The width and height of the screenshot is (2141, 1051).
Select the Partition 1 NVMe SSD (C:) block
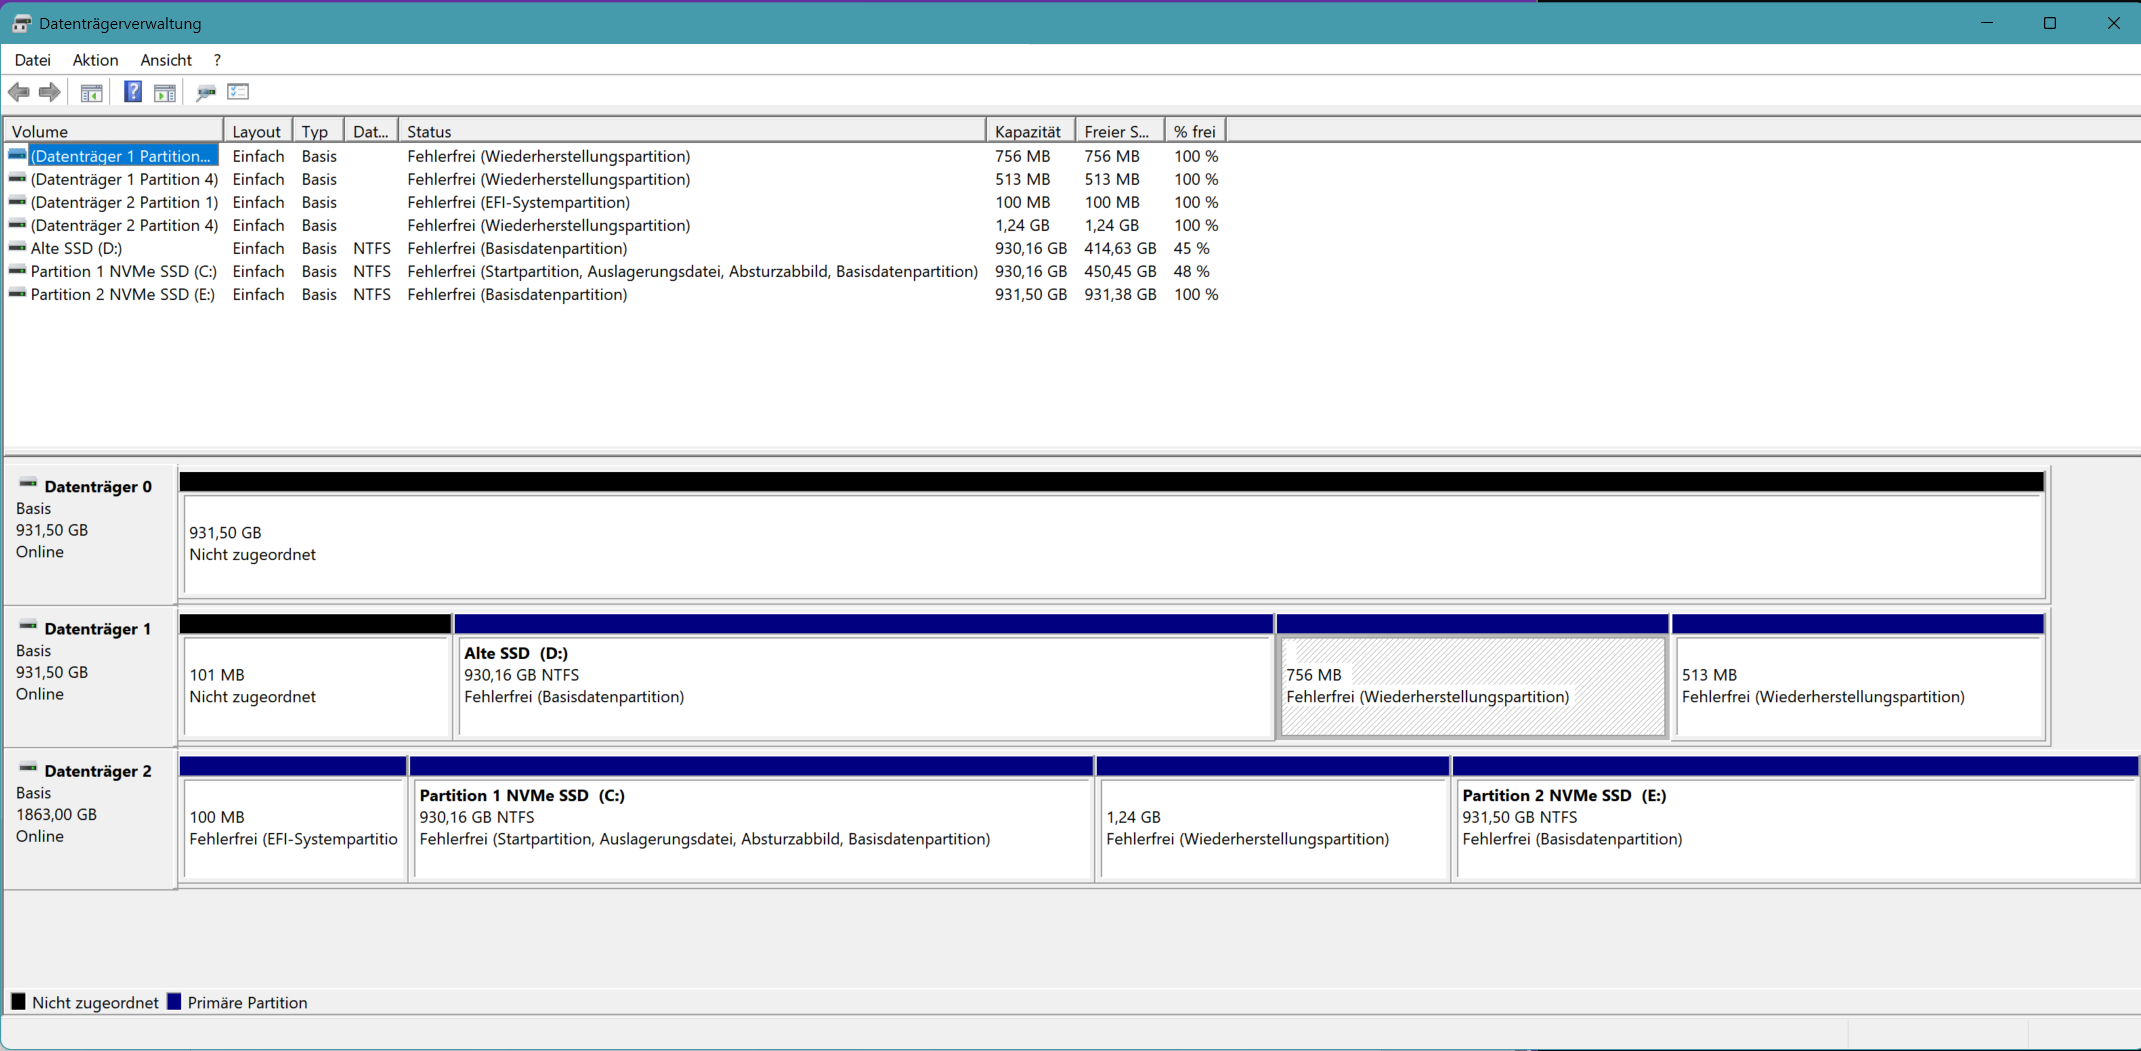click(752, 819)
